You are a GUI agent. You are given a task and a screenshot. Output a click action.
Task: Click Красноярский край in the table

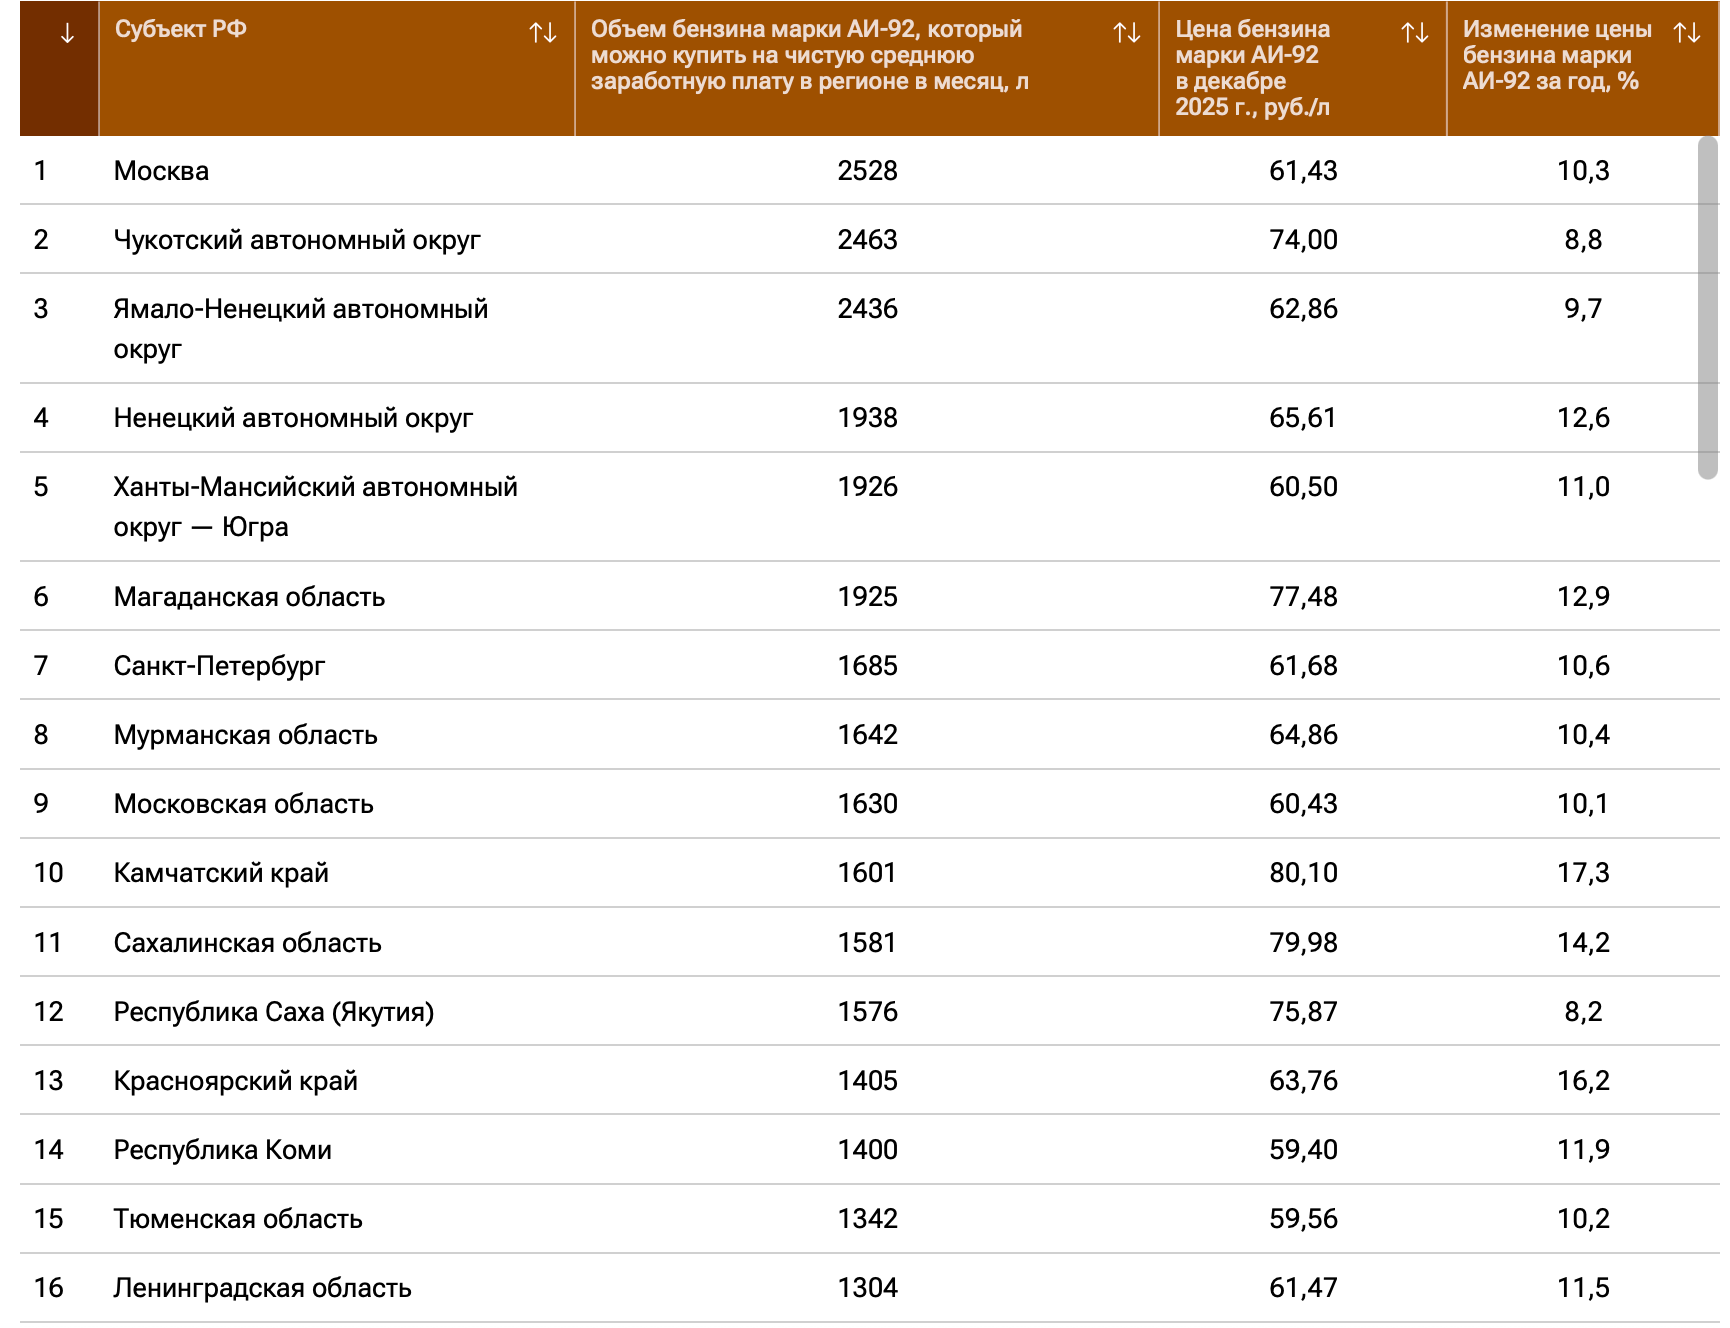click(235, 1081)
